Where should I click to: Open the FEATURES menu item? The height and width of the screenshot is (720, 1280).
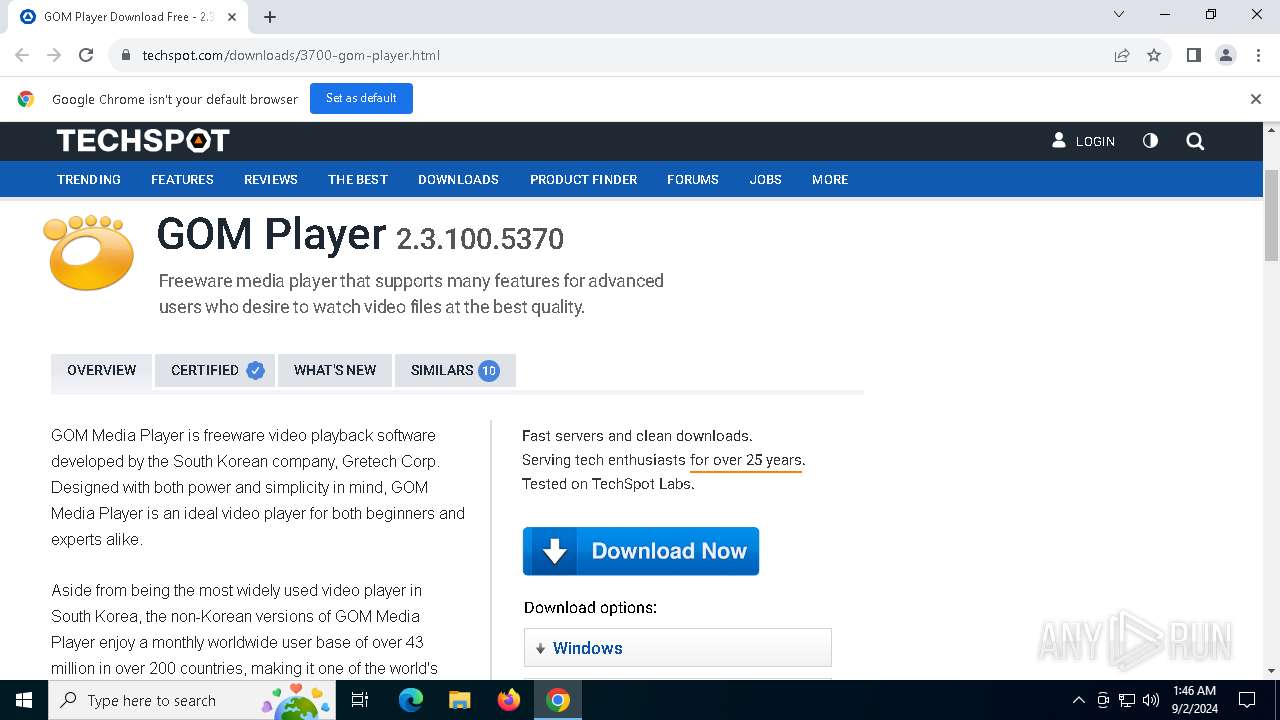click(x=182, y=180)
